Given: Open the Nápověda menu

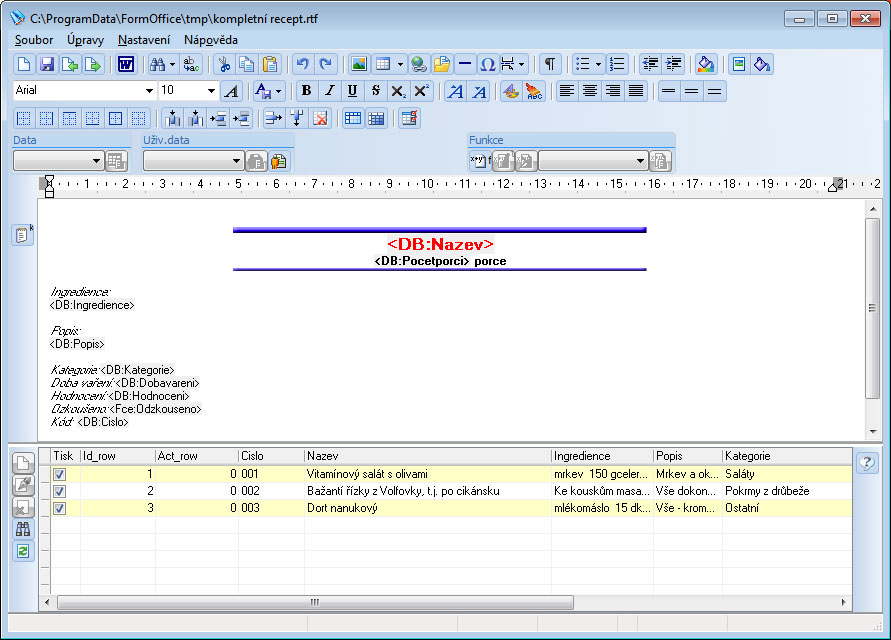Looking at the screenshot, I should 211,40.
